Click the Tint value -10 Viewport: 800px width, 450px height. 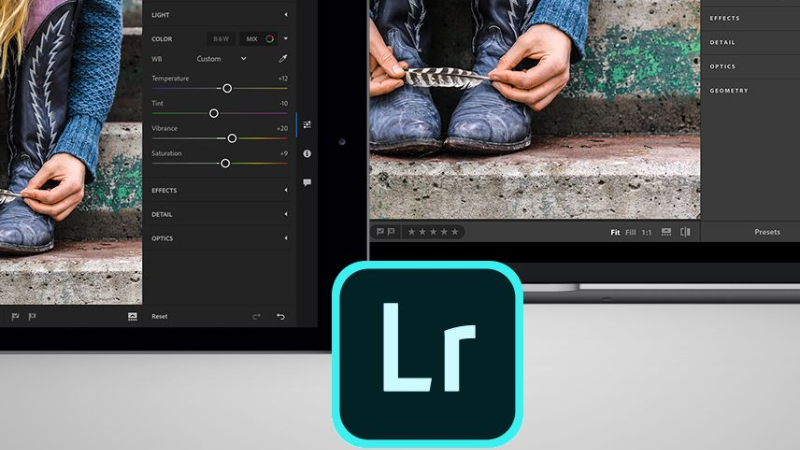coord(283,104)
